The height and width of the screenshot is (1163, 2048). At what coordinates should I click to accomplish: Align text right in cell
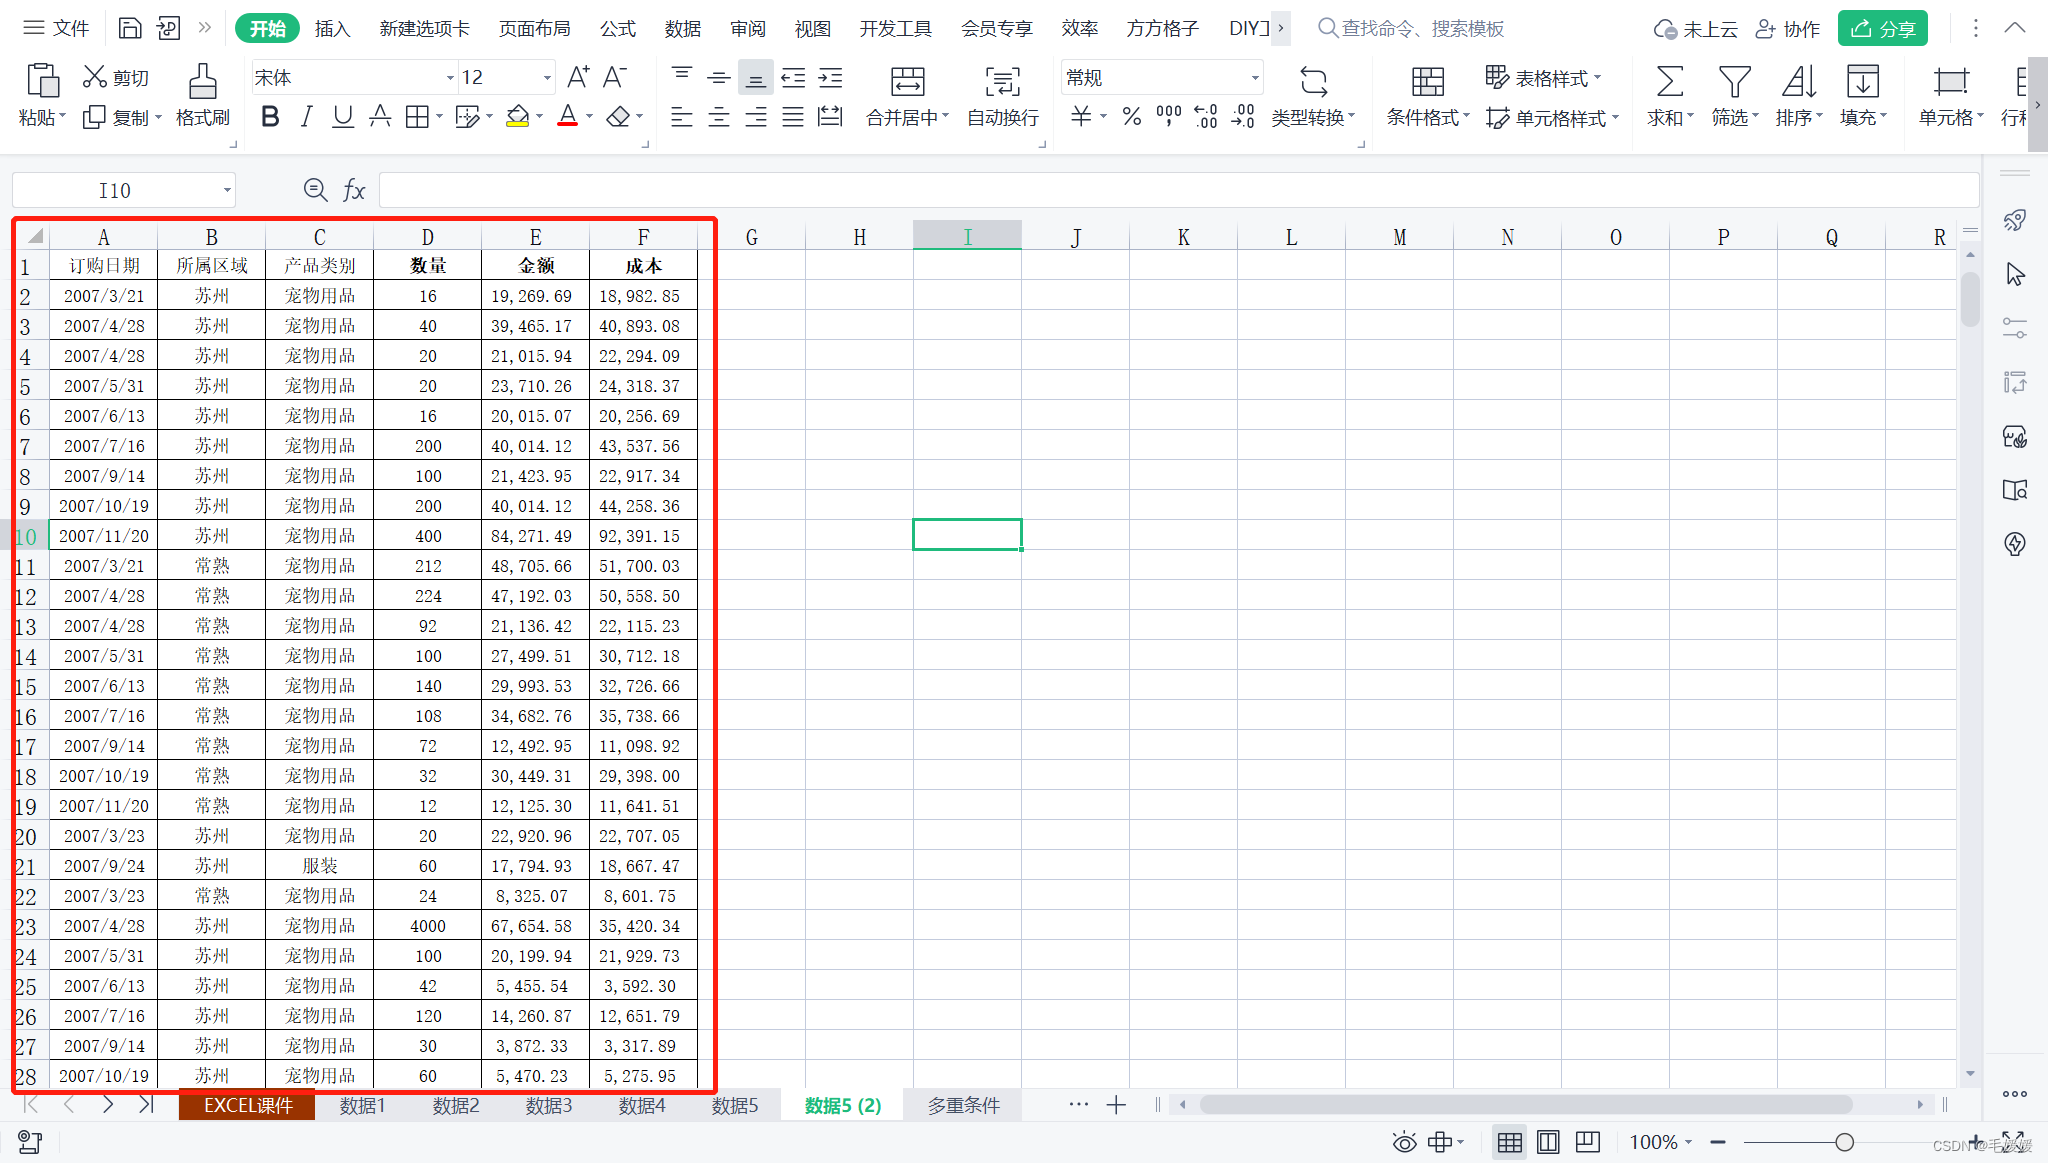[756, 117]
